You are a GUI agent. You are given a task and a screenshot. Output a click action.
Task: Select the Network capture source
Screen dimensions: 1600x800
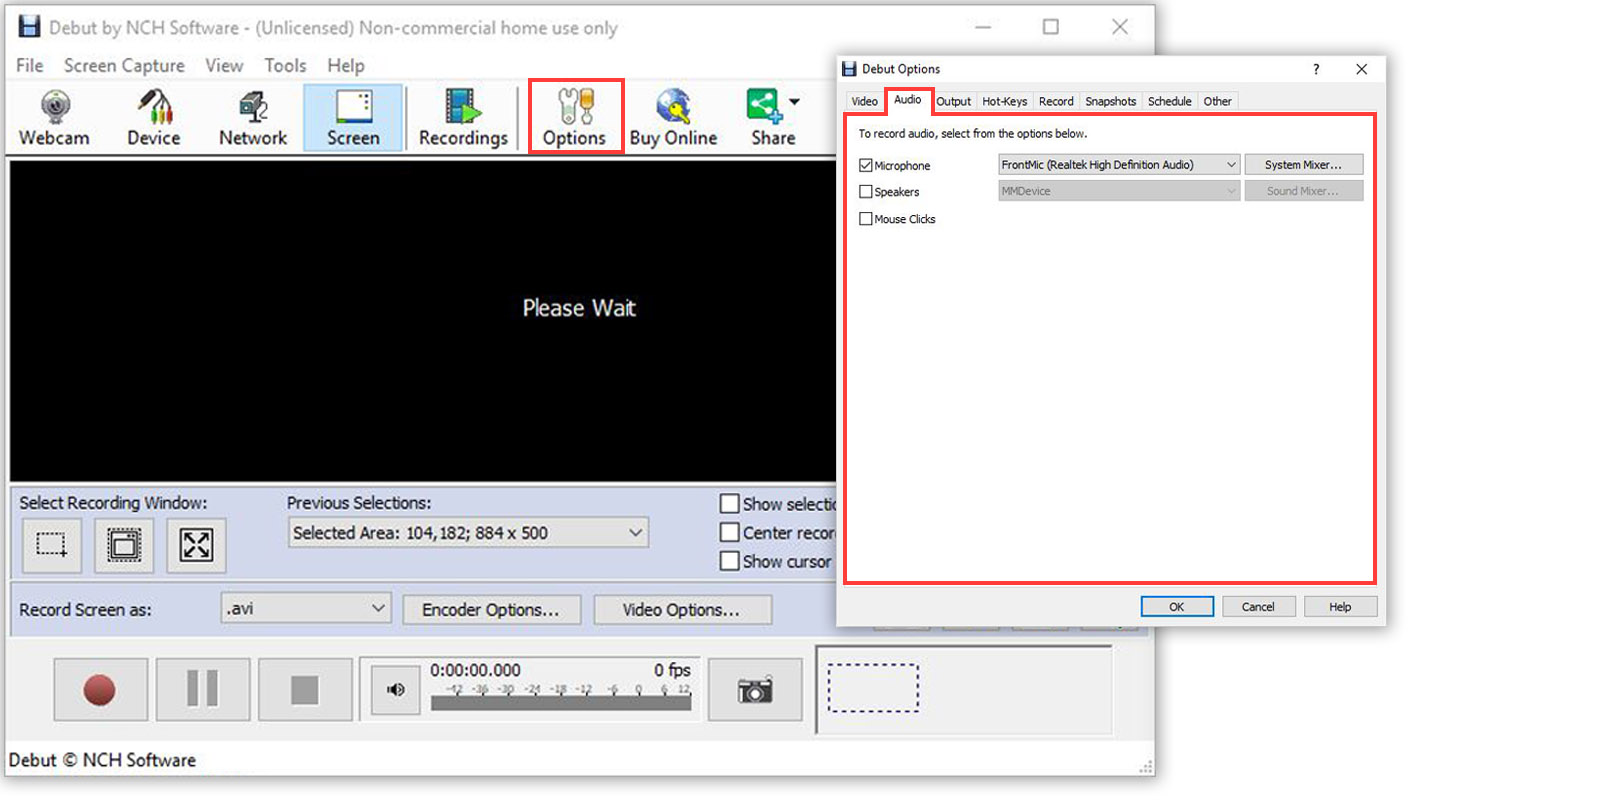[253, 118]
